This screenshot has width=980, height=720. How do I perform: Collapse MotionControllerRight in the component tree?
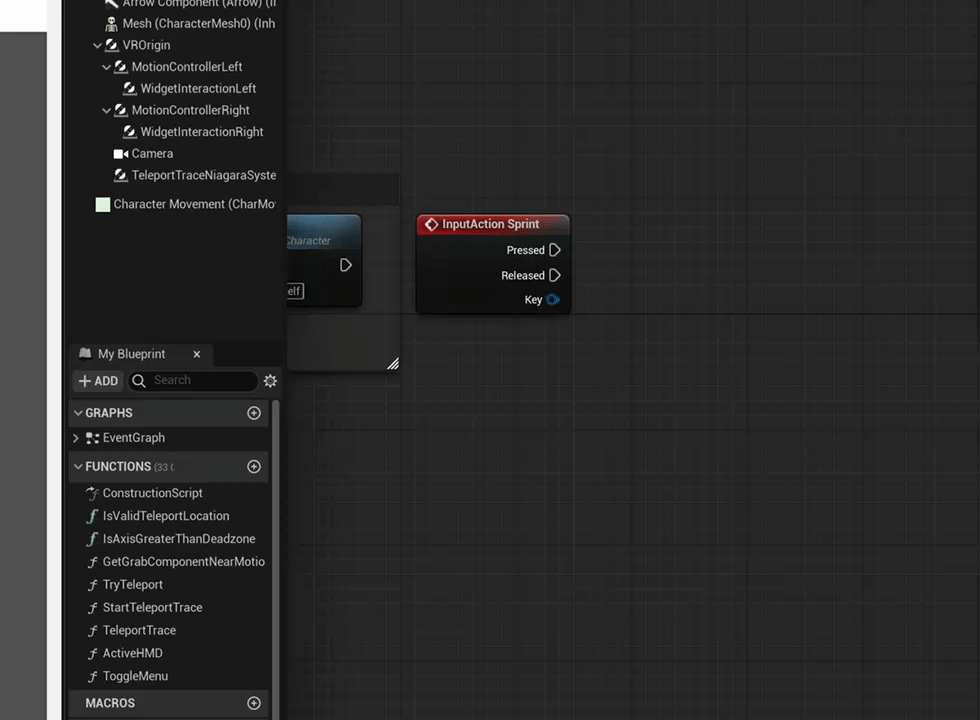click(x=106, y=110)
